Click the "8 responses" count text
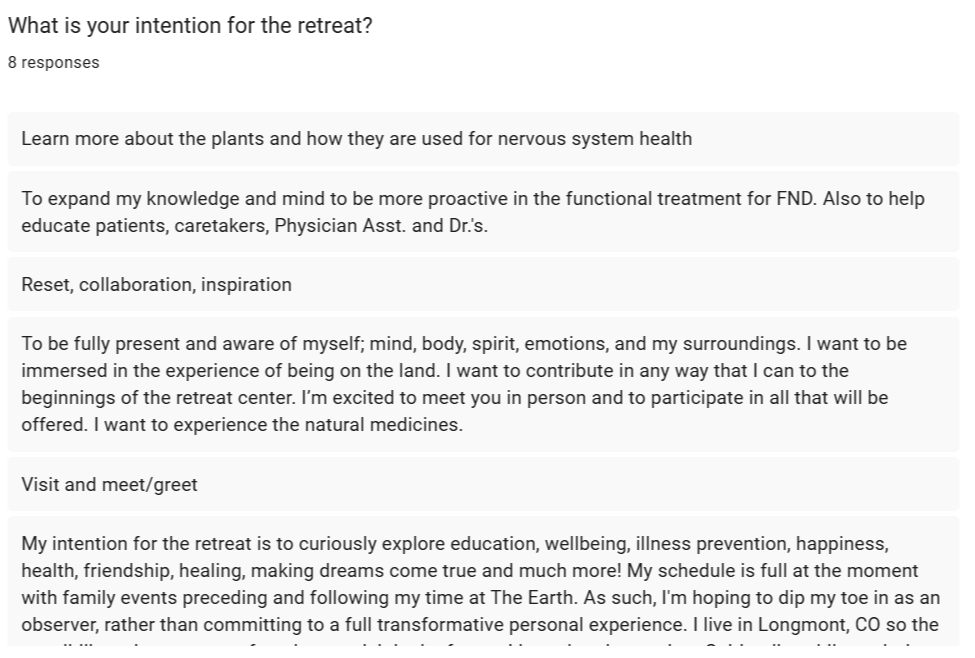This screenshot has width=975, height=658. pos(54,62)
